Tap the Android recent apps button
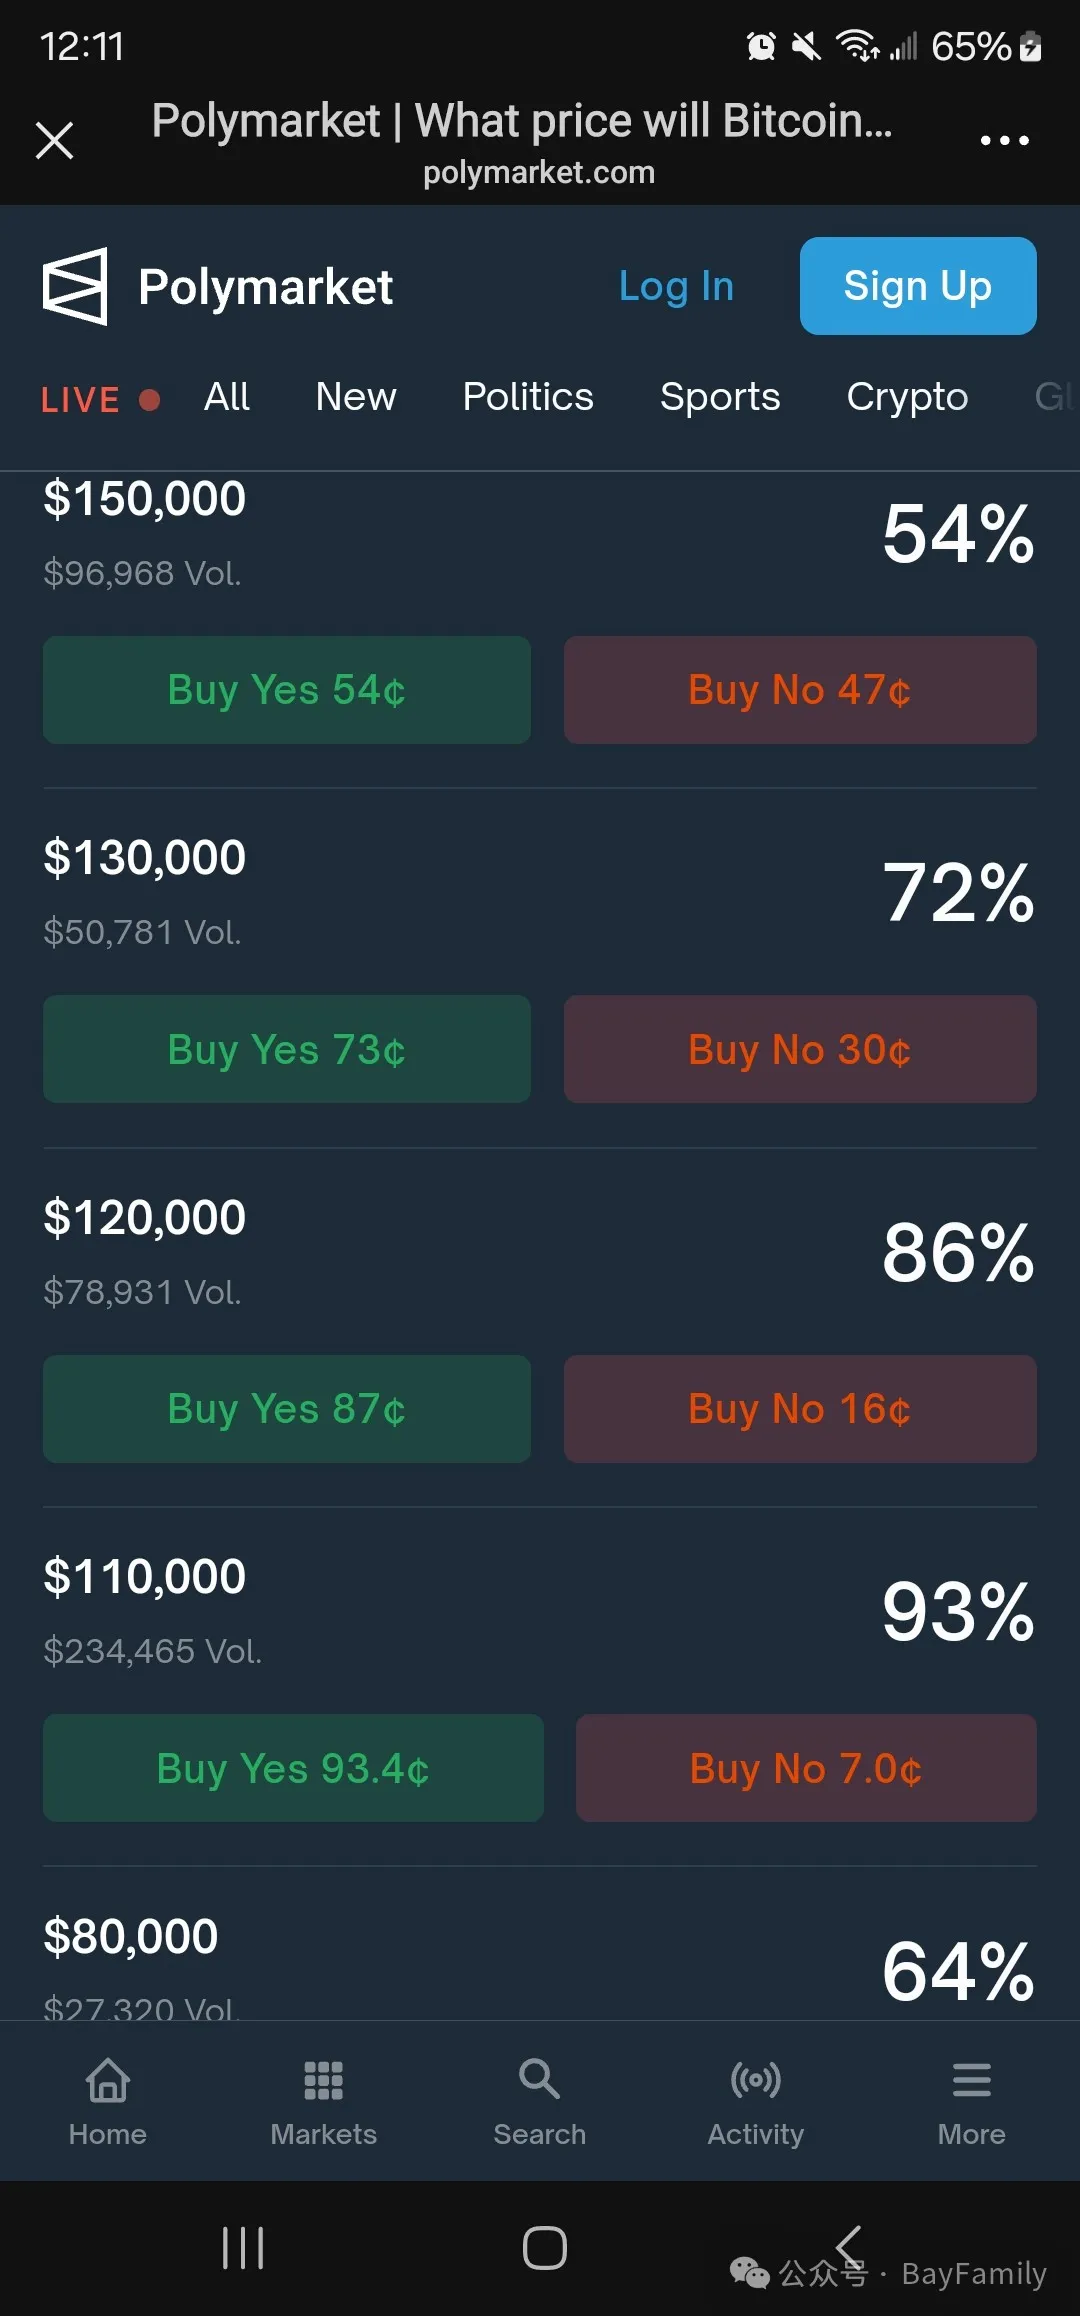The width and height of the screenshot is (1080, 2316). [243, 2248]
